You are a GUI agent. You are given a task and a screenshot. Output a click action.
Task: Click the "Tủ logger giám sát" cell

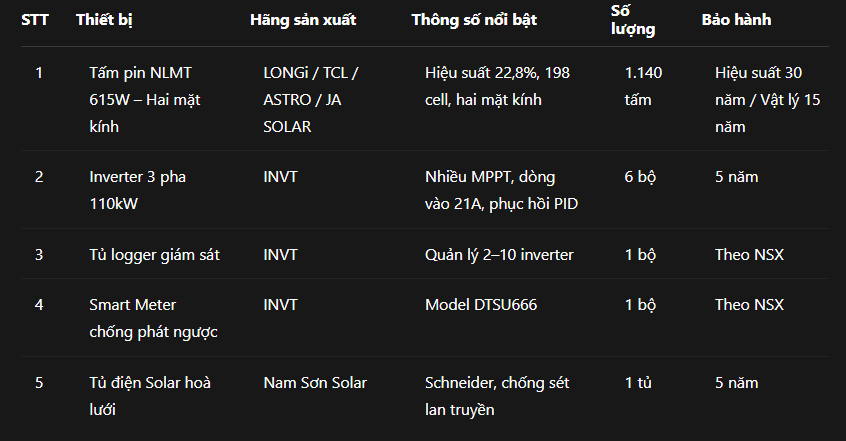pos(154,254)
